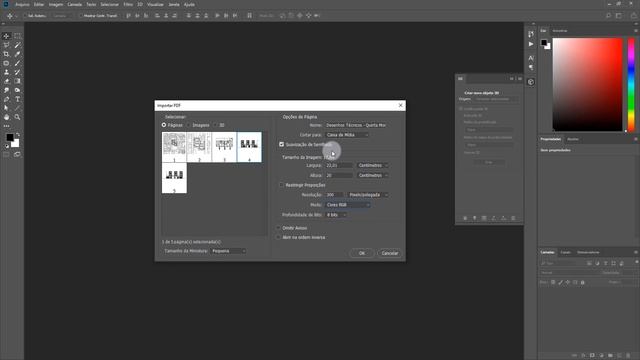
Task: Toggle the Suavização de Serrilhado checkbox
Action: 281,144
